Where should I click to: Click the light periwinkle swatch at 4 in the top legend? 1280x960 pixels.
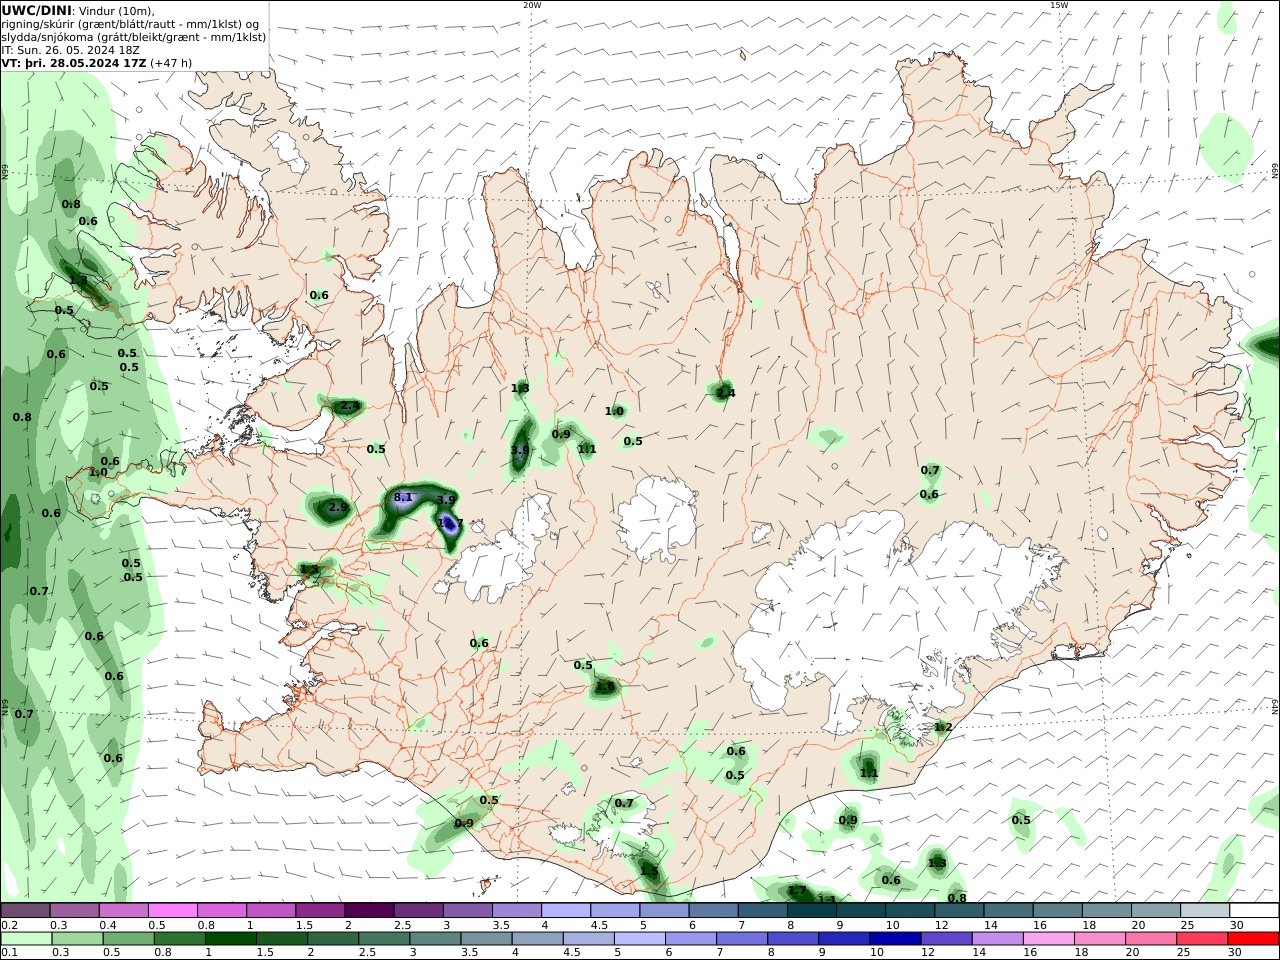(566, 911)
